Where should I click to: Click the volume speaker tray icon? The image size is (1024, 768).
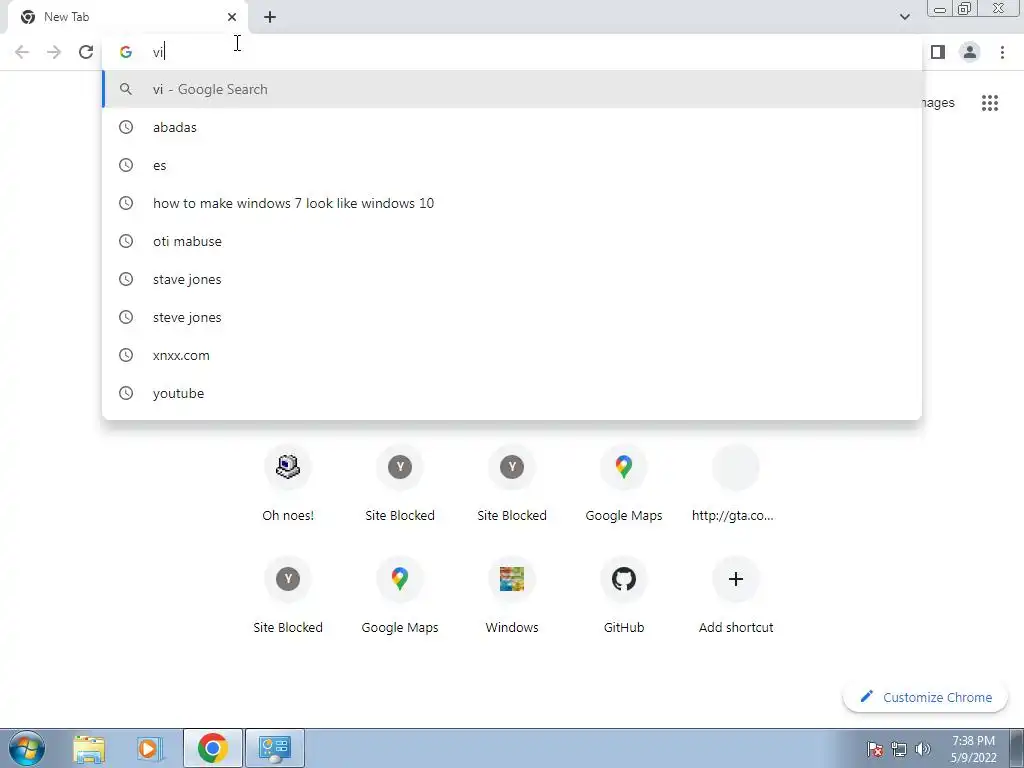[923, 748]
